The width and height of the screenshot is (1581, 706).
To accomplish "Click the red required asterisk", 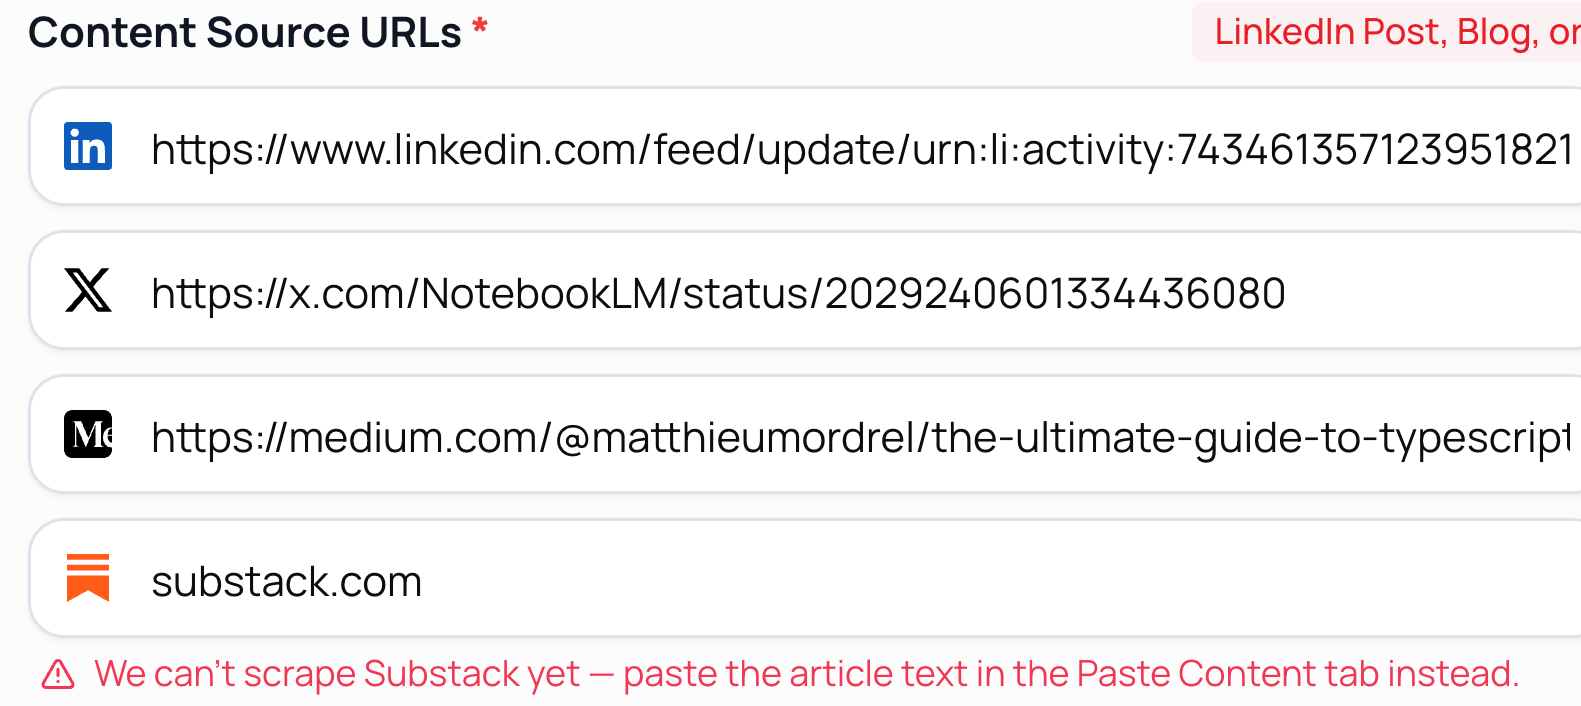I will coord(480,29).
